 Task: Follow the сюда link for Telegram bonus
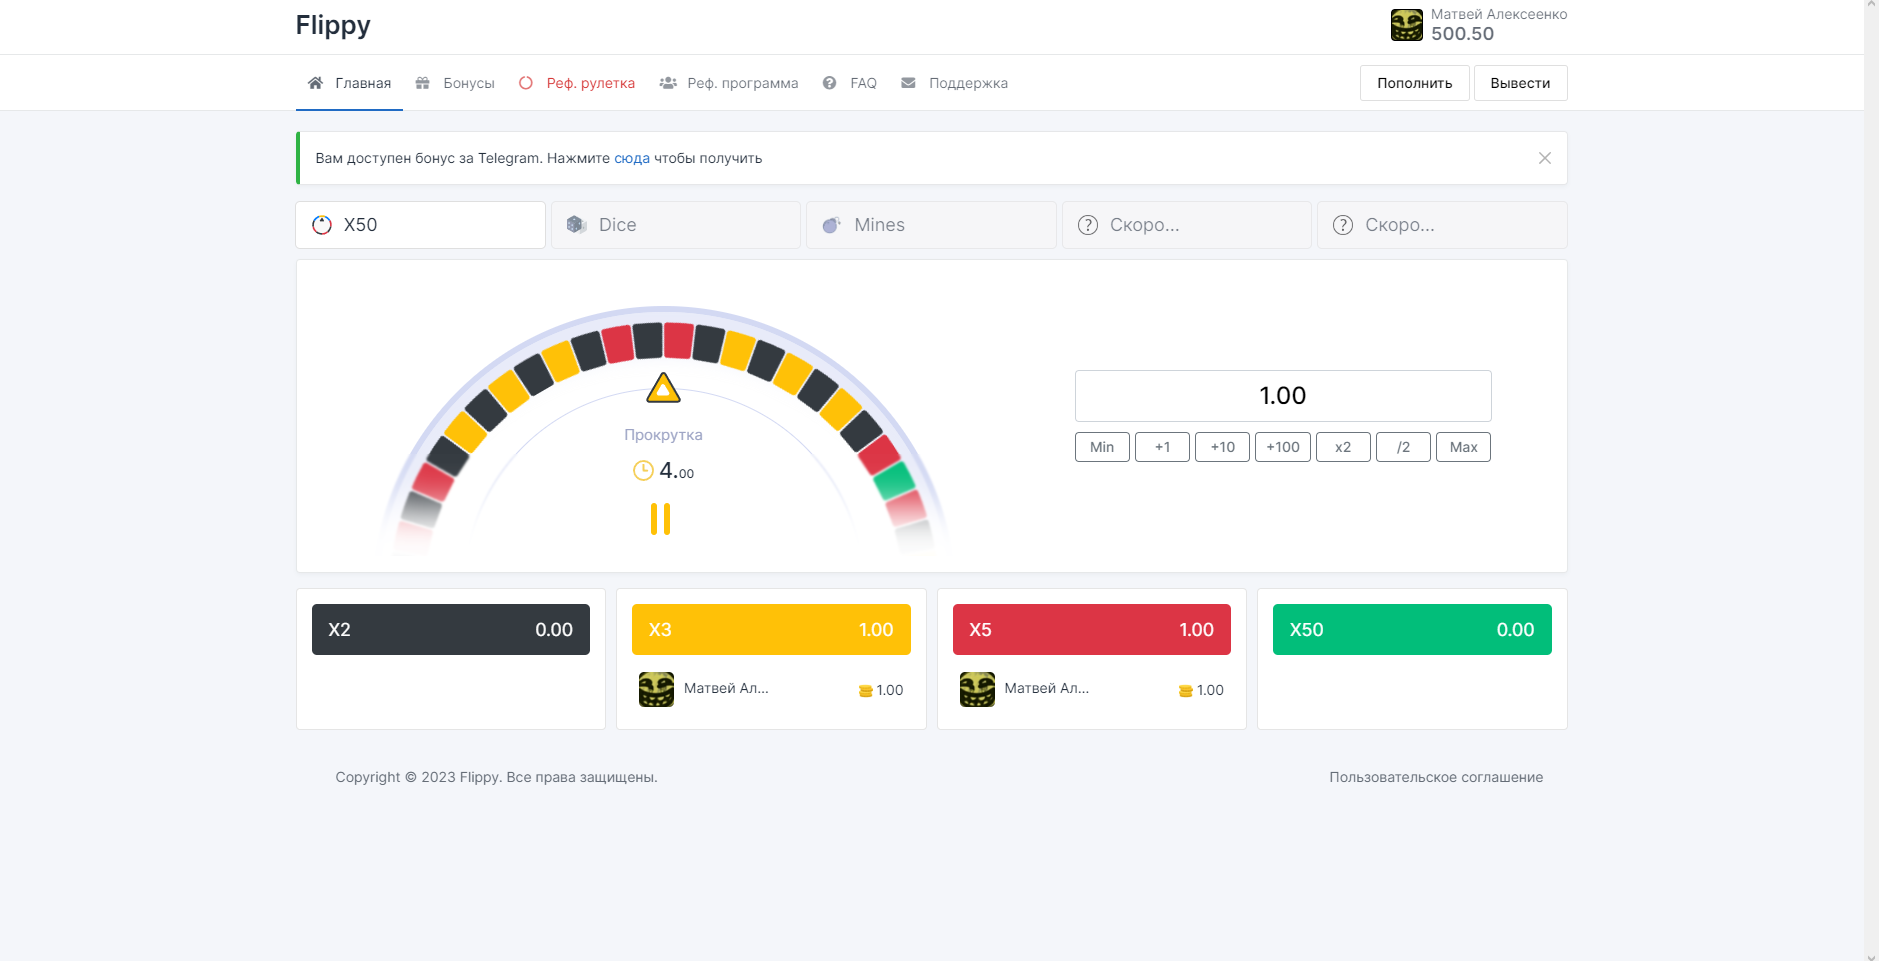coord(631,158)
